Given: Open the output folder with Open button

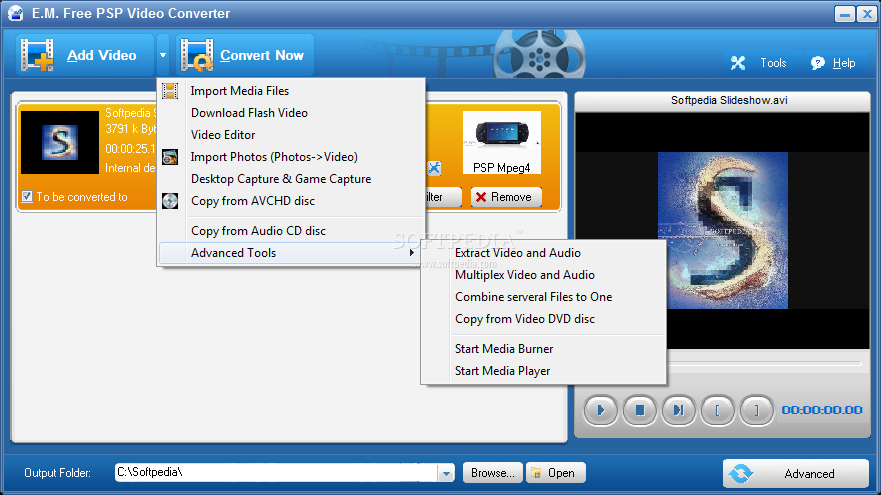Looking at the screenshot, I should pos(556,473).
